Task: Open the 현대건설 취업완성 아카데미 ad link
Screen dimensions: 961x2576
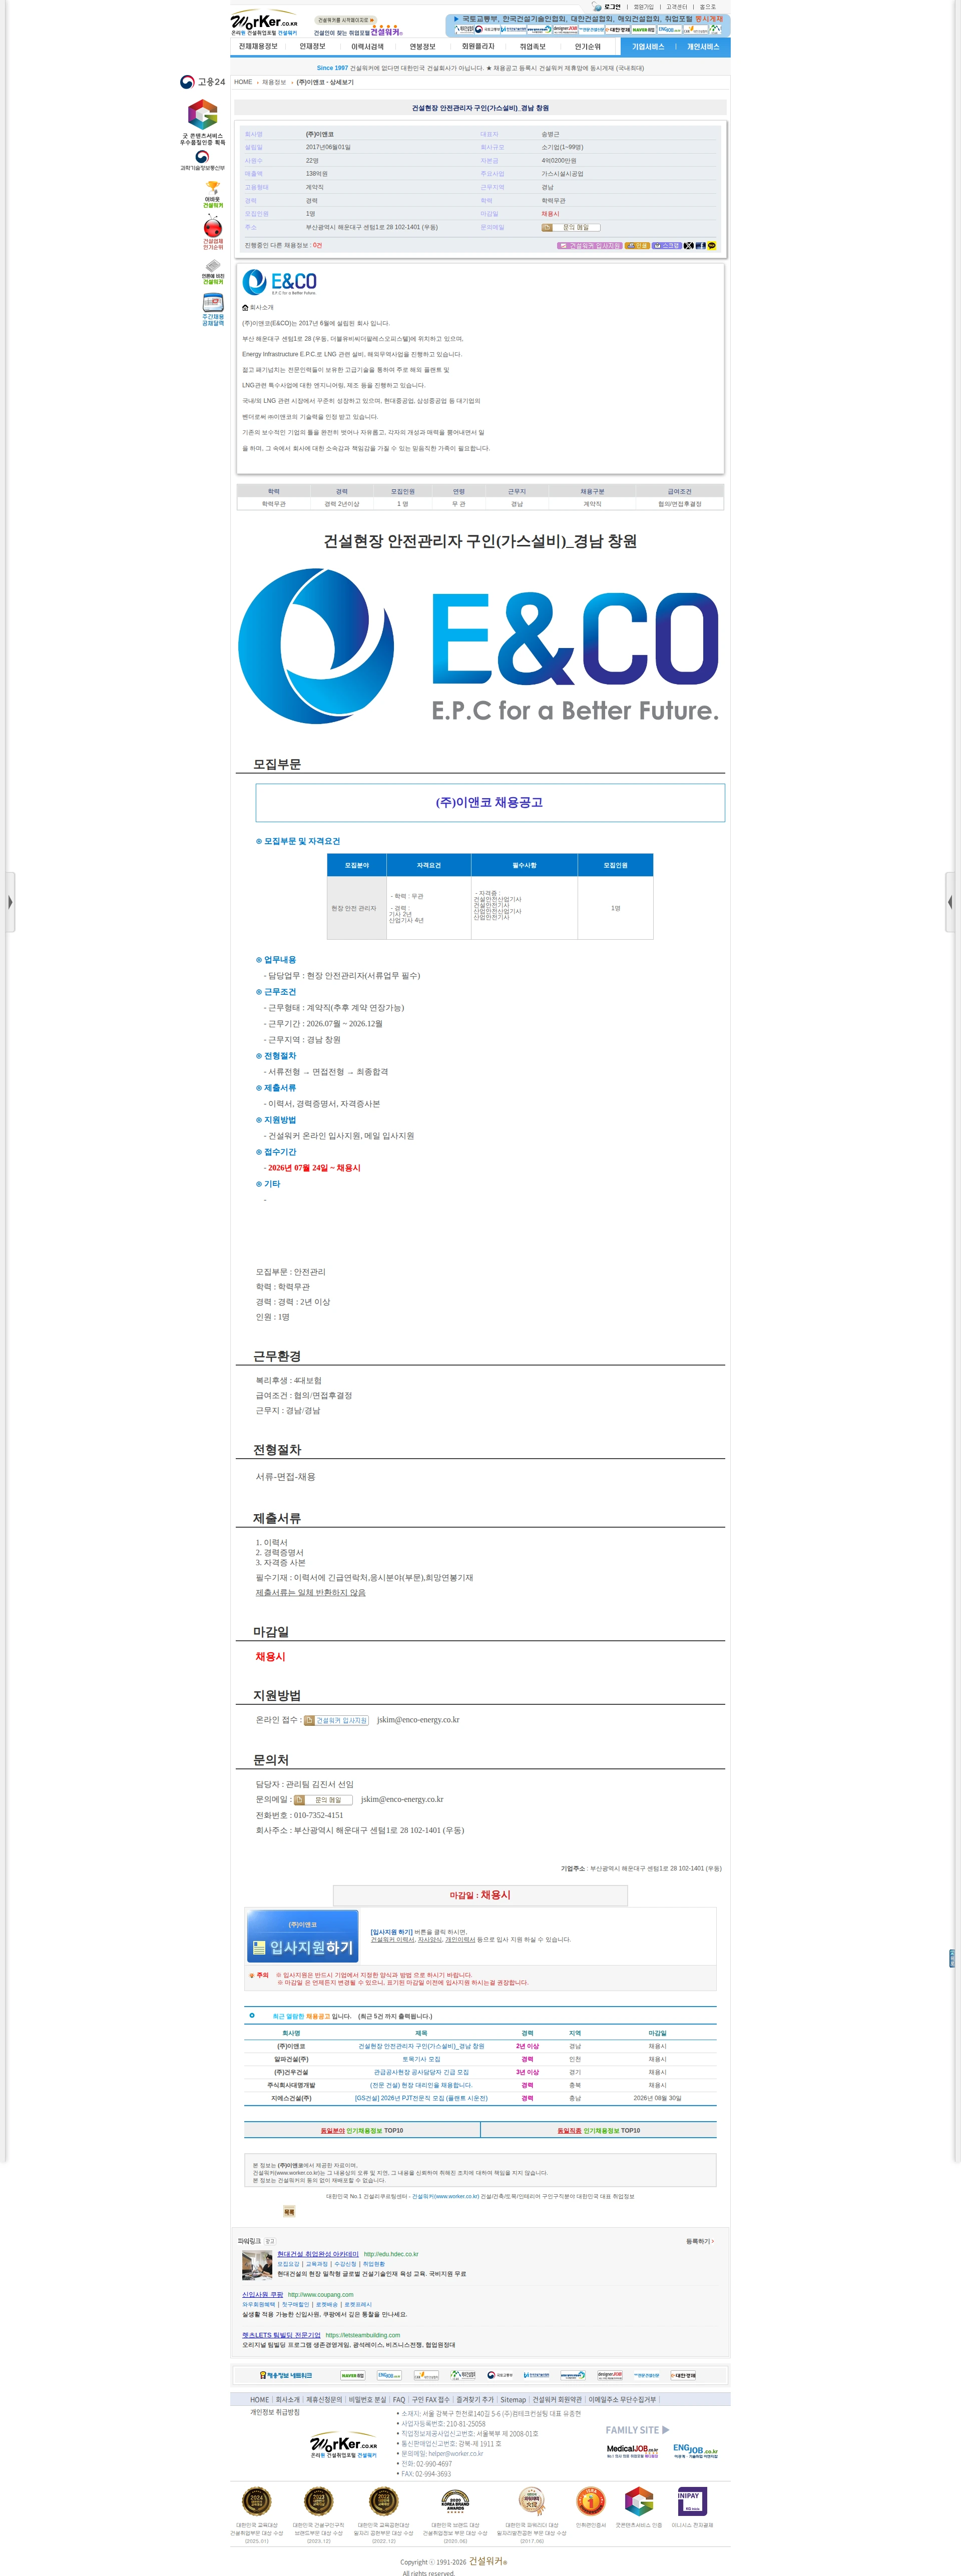Action: click(x=318, y=2254)
